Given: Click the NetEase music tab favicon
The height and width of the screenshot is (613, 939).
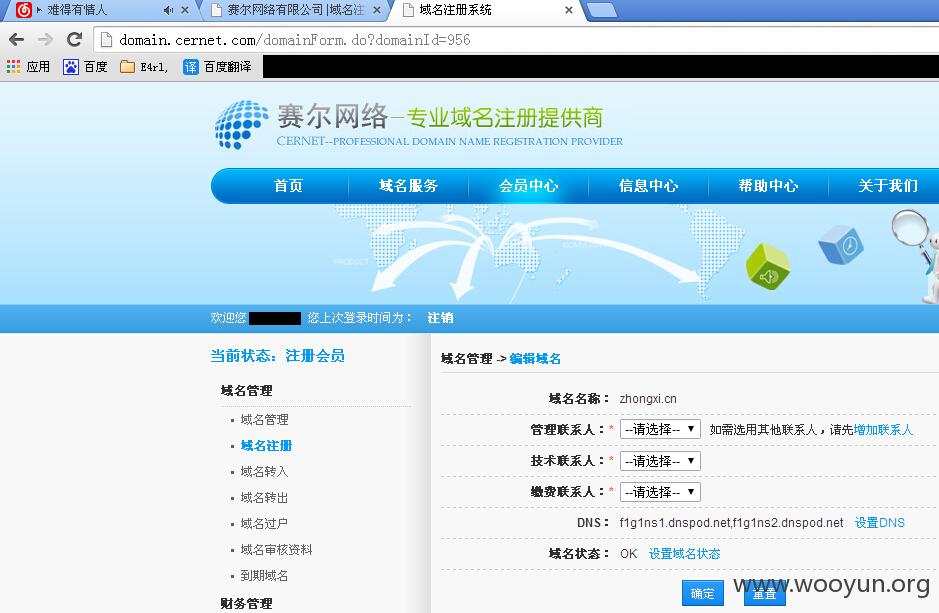Looking at the screenshot, I should tap(23, 10).
